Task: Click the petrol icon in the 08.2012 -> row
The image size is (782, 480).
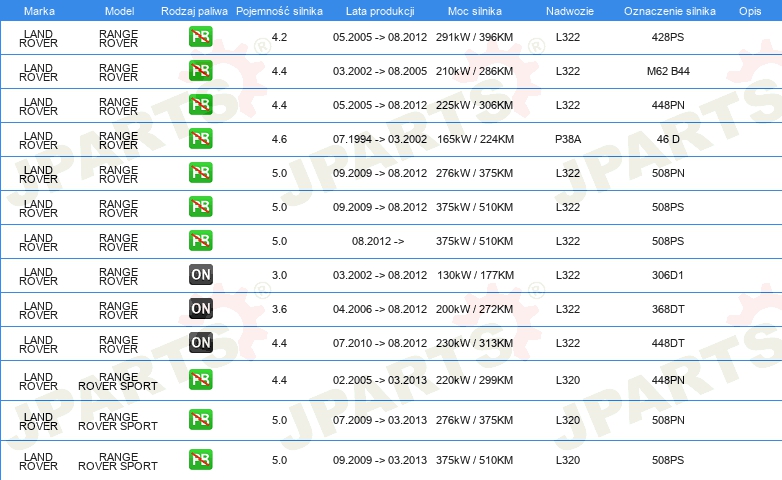Action: (x=200, y=240)
